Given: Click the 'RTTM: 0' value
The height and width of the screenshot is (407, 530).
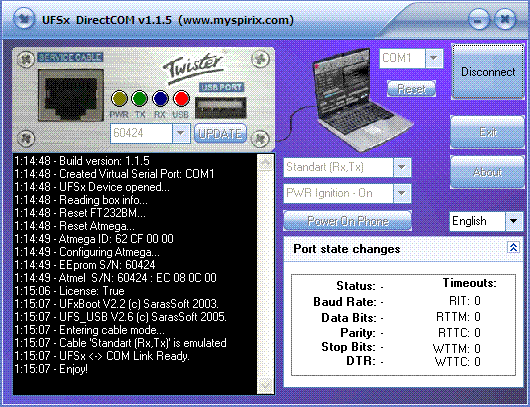Looking at the screenshot, I should point(458,317).
